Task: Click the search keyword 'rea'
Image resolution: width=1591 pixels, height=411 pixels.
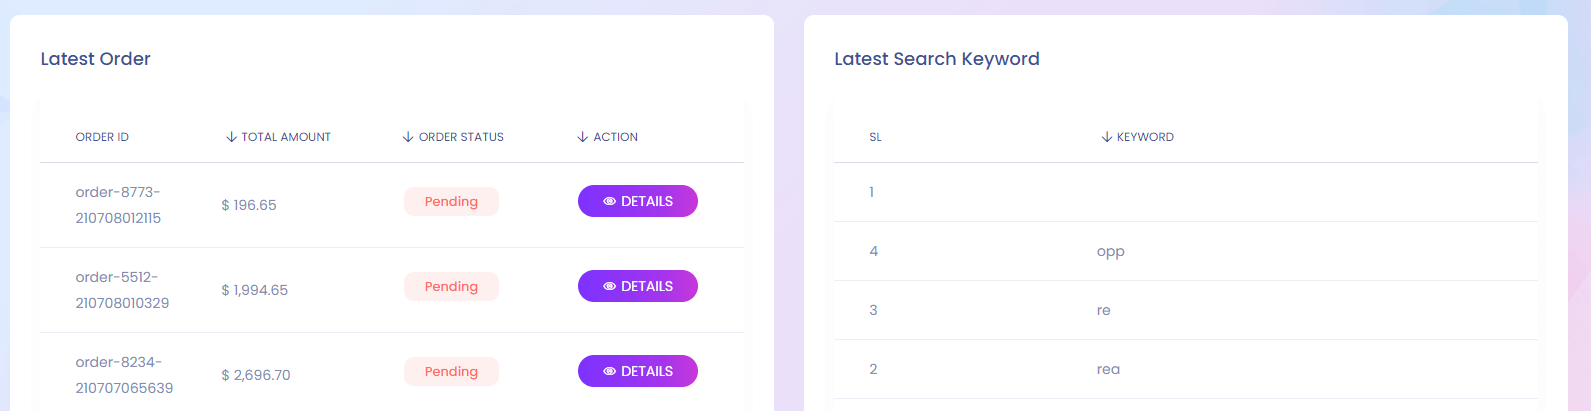Action: click(x=1108, y=369)
